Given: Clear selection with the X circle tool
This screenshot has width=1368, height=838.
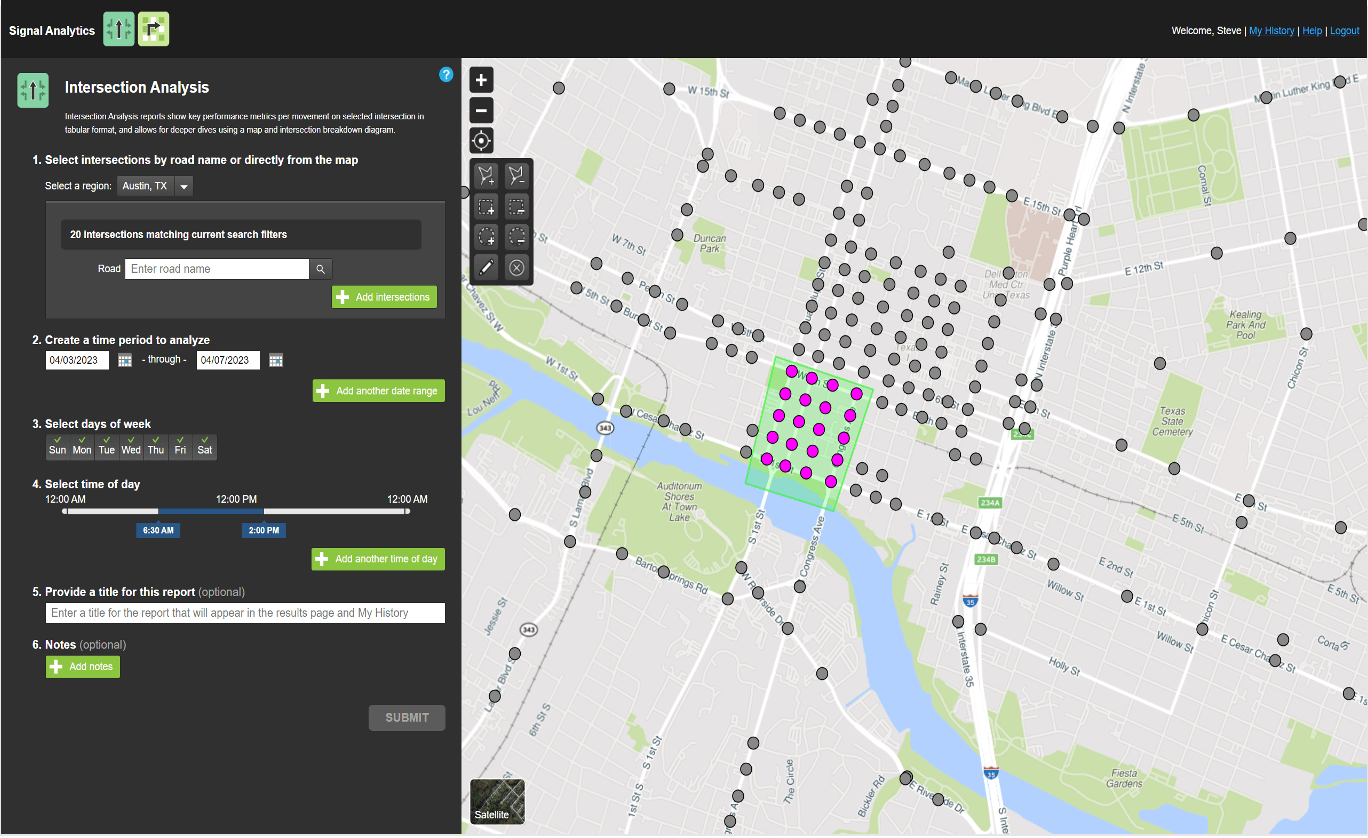Looking at the screenshot, I should click(x=517, y=267).
